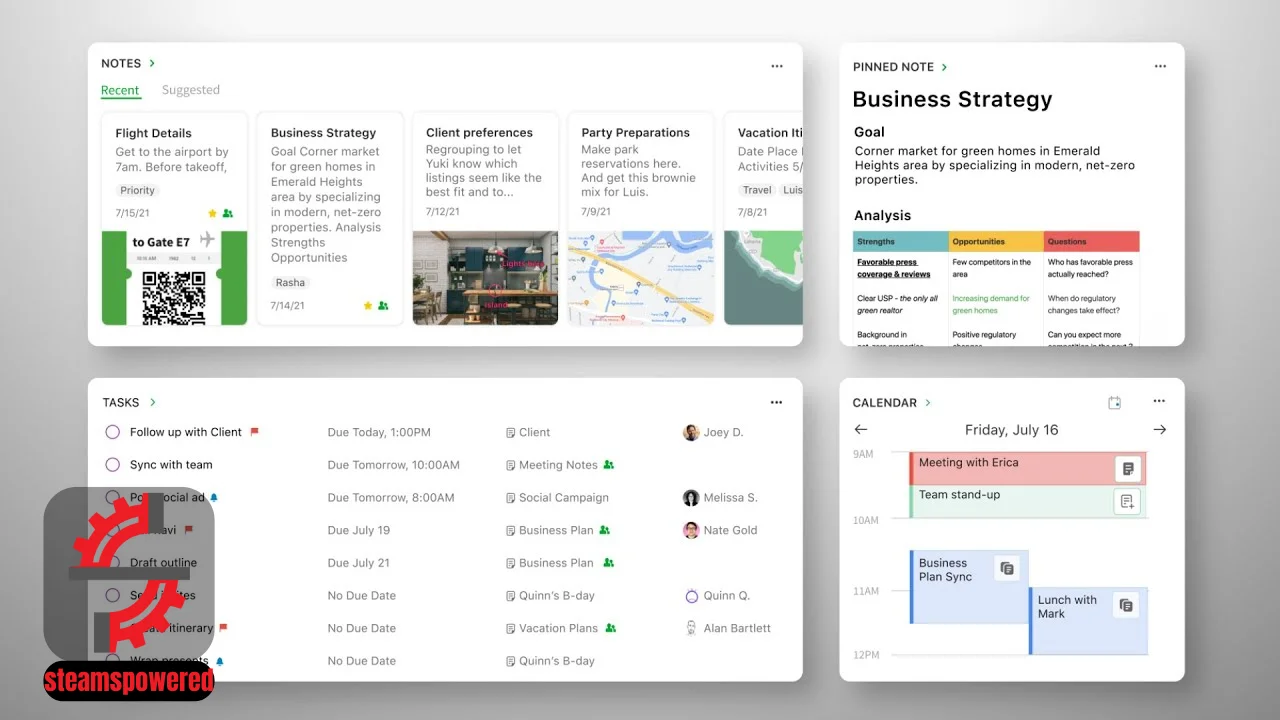Check off Sync with team task

(112, 465)
